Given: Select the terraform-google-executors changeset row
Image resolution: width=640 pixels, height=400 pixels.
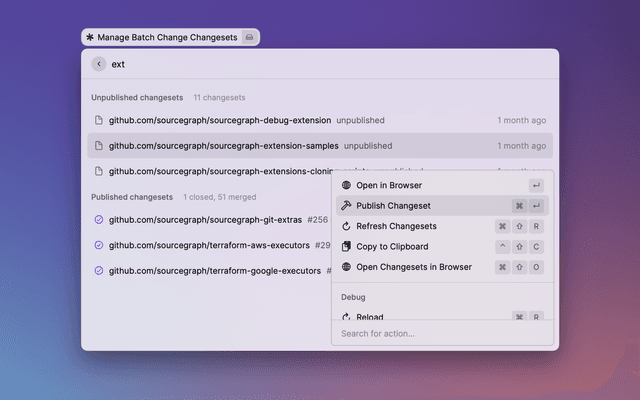Looking at the screenshot, I should 214,270.
